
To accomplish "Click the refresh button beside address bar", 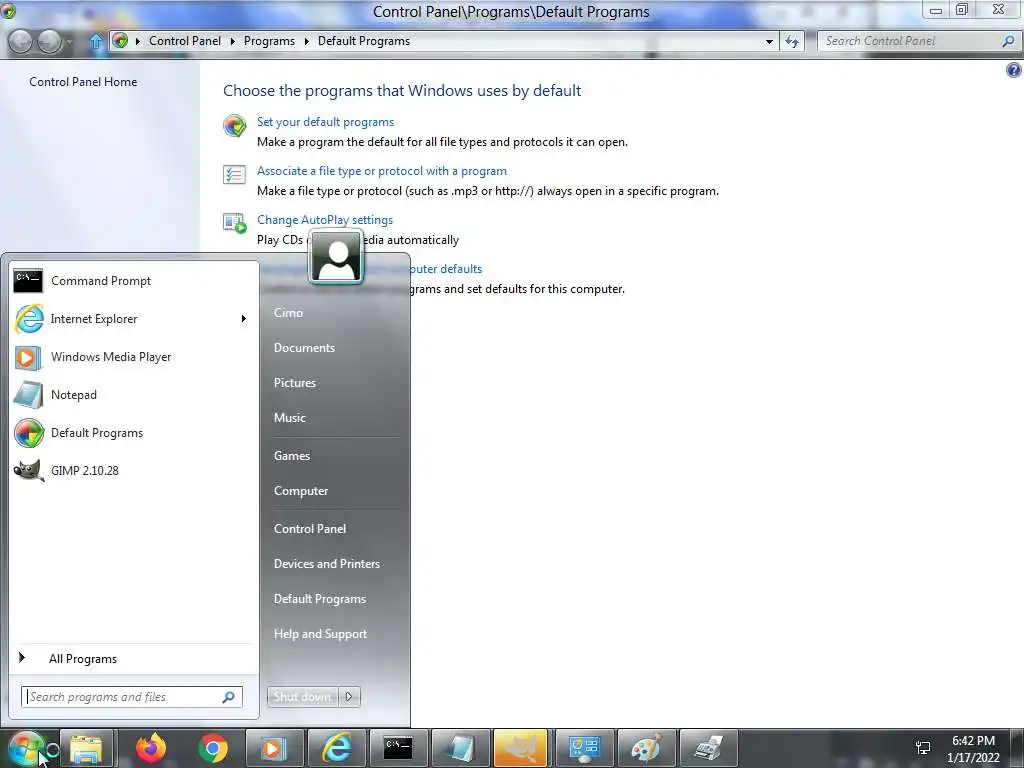I will click(792, 41).
